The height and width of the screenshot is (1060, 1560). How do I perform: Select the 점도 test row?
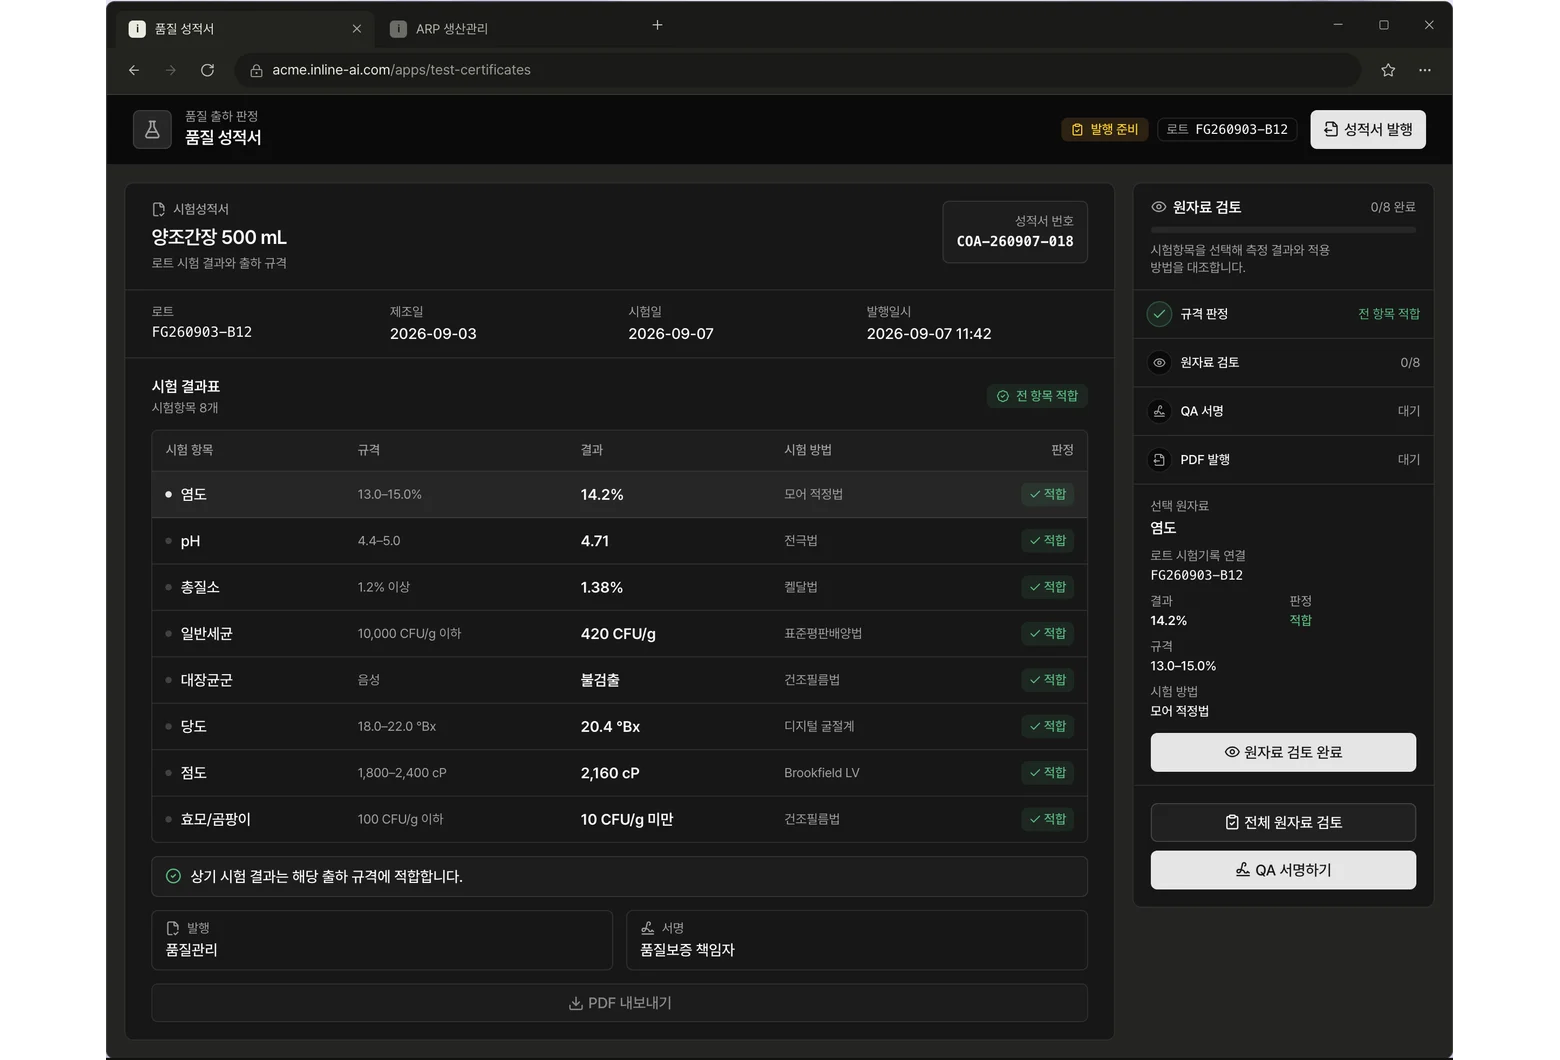coord(619,773)
